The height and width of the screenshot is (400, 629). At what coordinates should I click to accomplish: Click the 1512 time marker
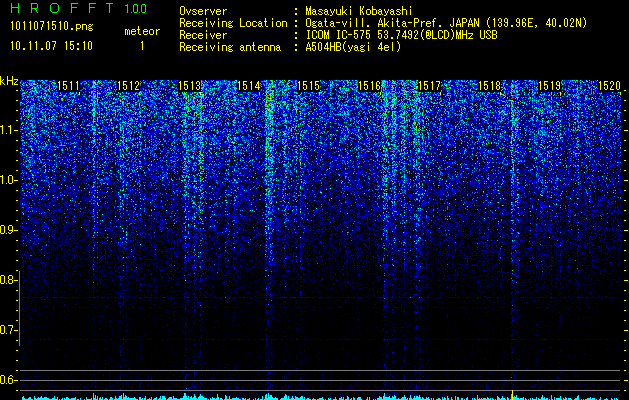(129, 86)
